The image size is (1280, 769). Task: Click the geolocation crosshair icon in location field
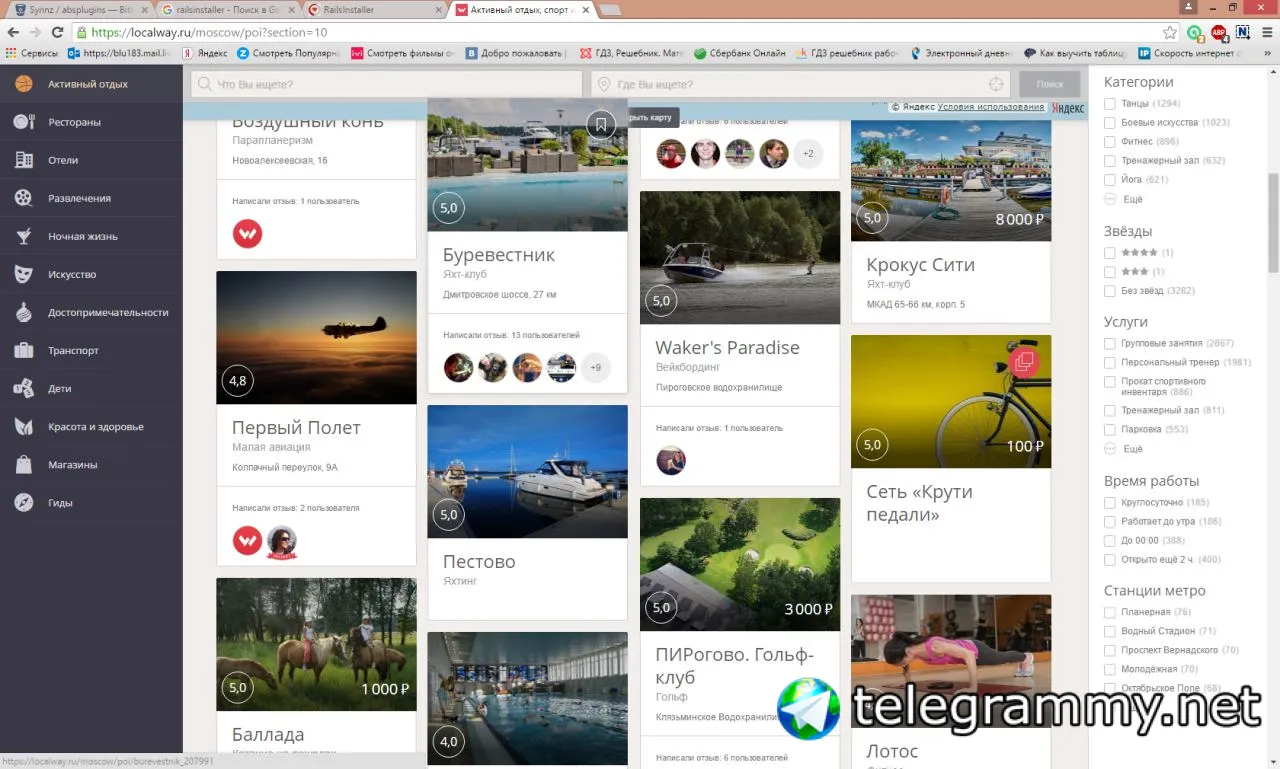[996, 84]
